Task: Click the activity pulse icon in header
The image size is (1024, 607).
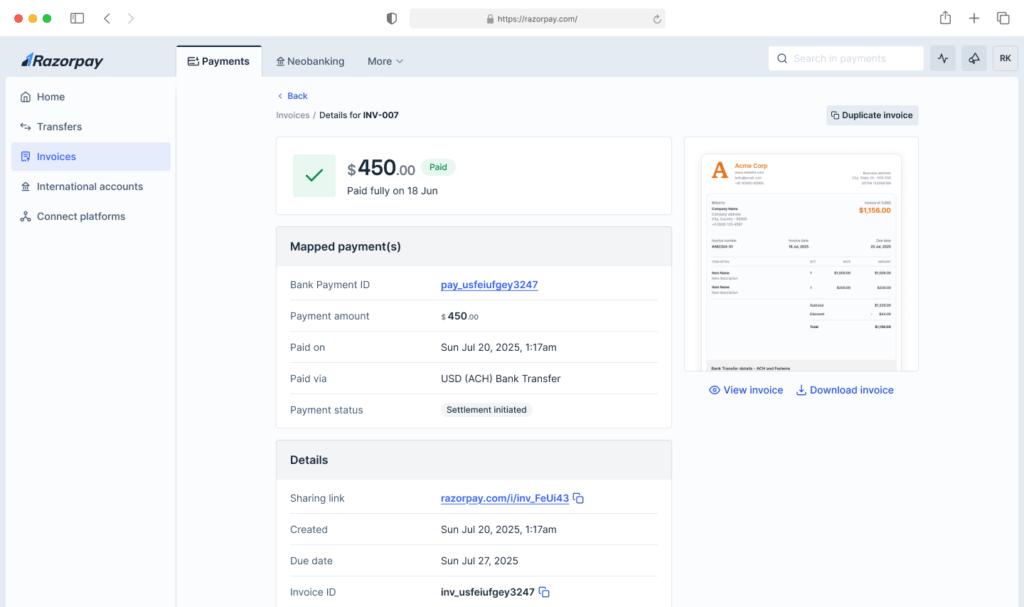Action: tap(943, 59)
